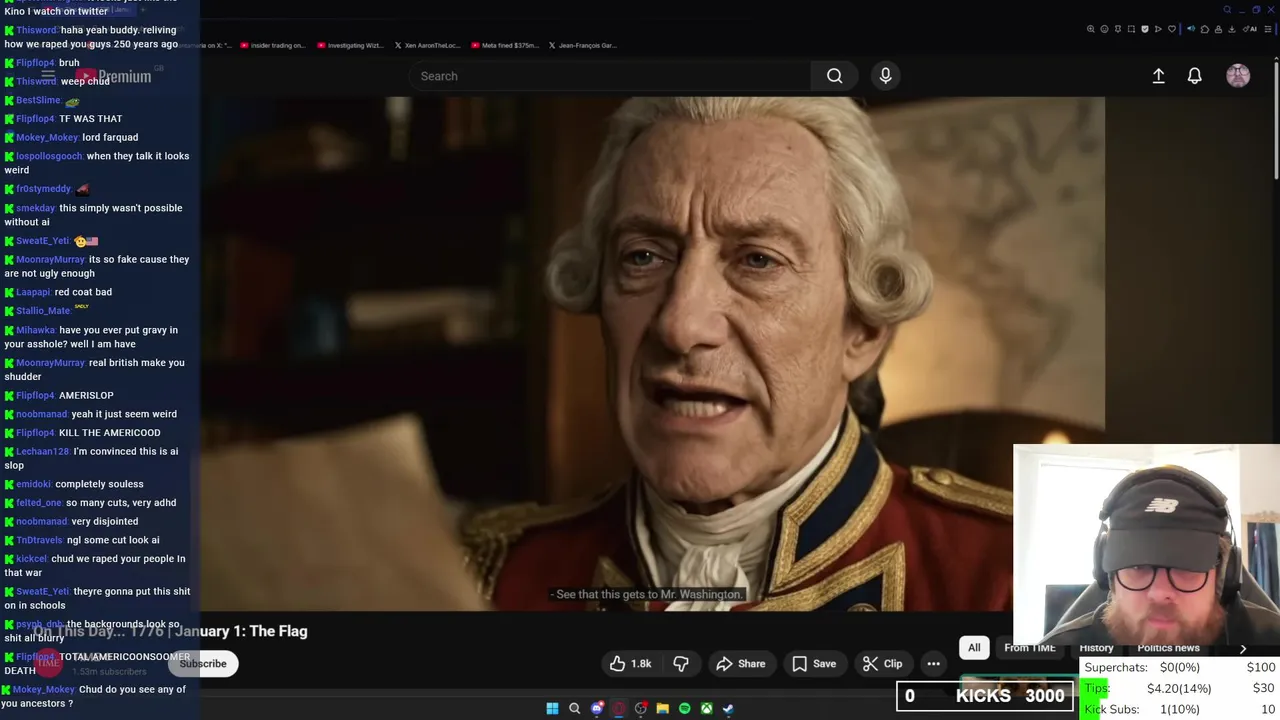Expand filter chips with right arrow
The image size is (1280, 720).
(1243, 648)
